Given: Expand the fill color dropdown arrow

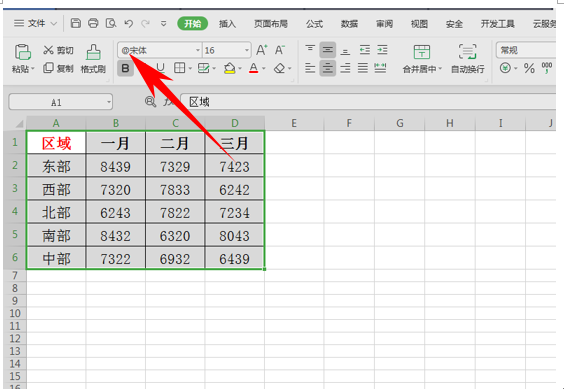Looking at the screenshot, I should point(240,68).
